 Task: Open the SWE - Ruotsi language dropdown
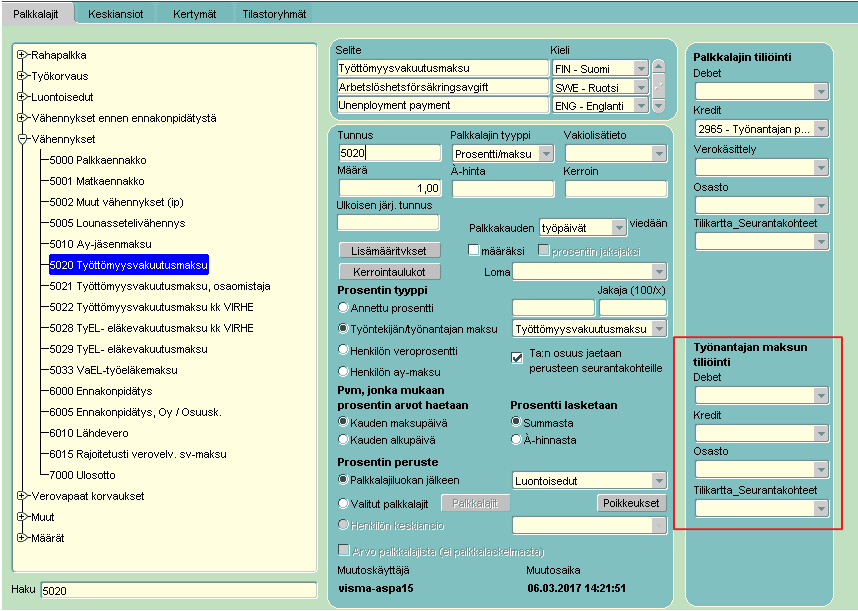point(641,87)
